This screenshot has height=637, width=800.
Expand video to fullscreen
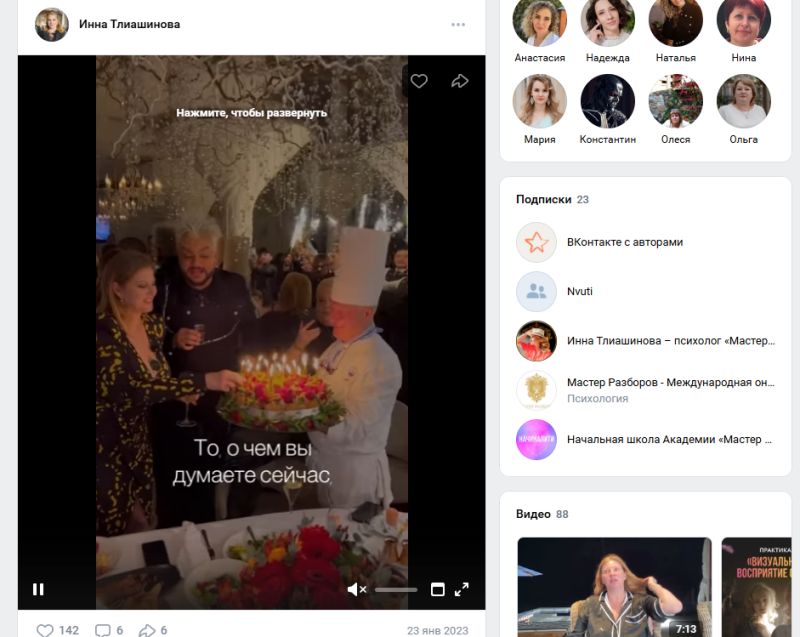tap(462, 589)
